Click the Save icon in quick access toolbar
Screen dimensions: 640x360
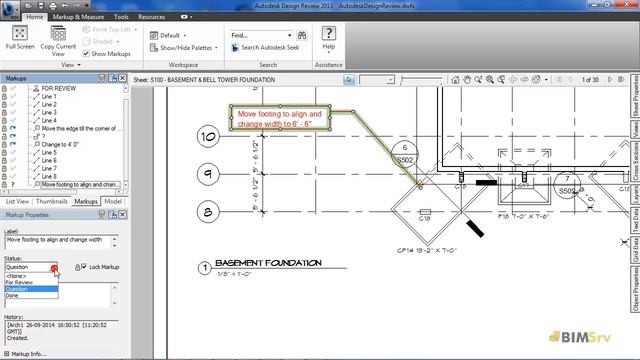pos(41,6)
